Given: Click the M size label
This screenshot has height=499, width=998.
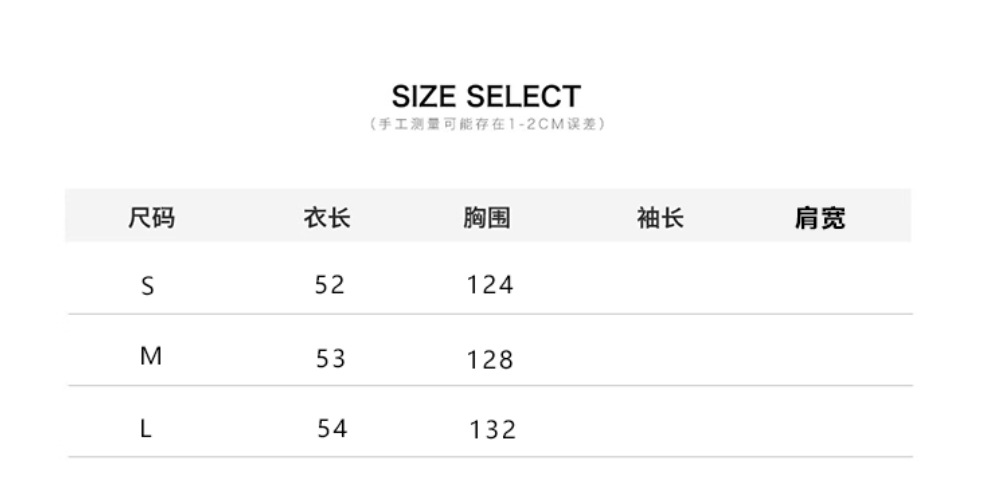Looking at the screenshot, I should [x=150, y=357].
